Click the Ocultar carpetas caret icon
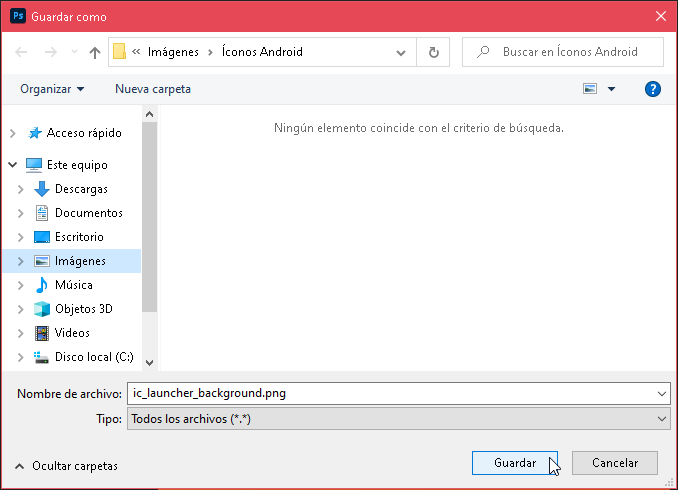 click(x=19, y=466)
